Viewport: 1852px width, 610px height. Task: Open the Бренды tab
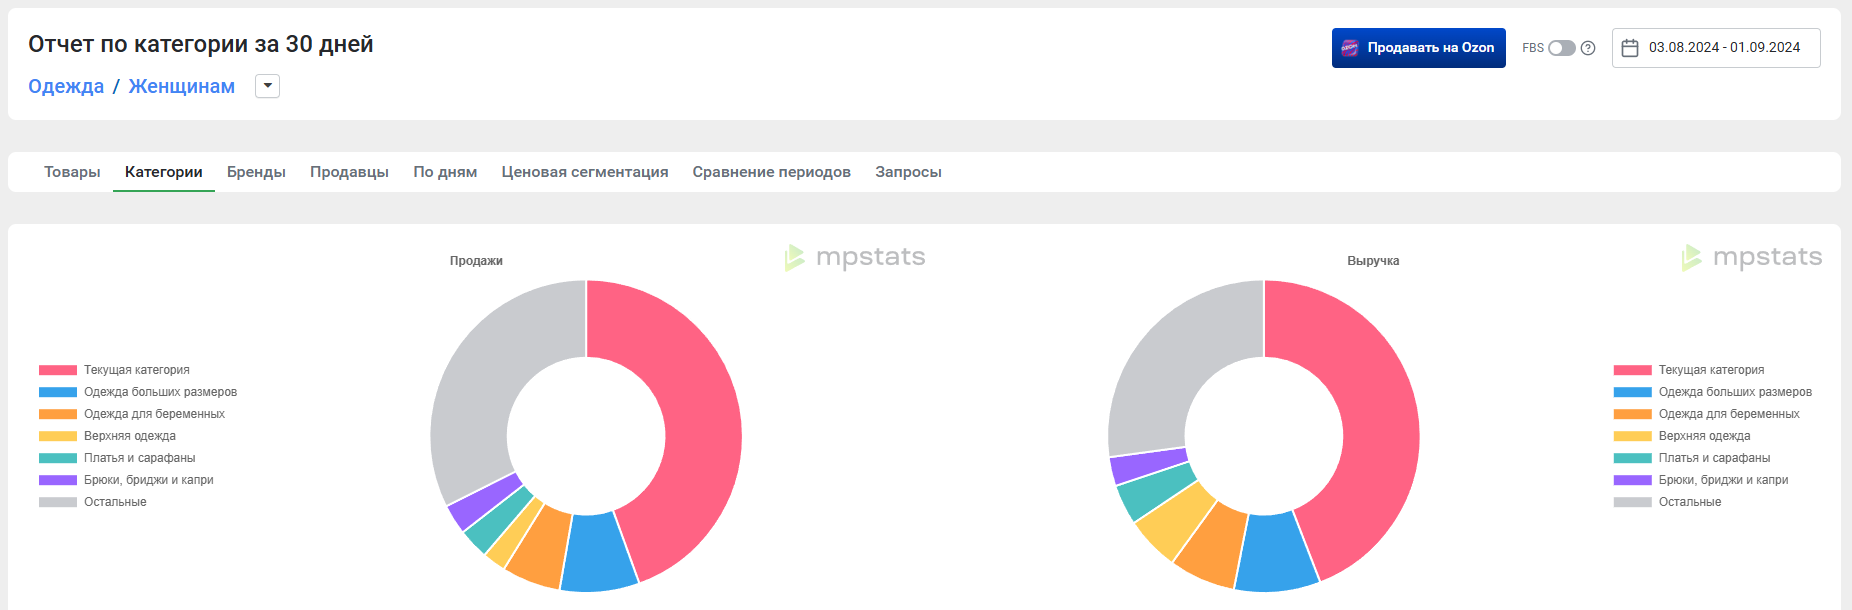point(256,172)
